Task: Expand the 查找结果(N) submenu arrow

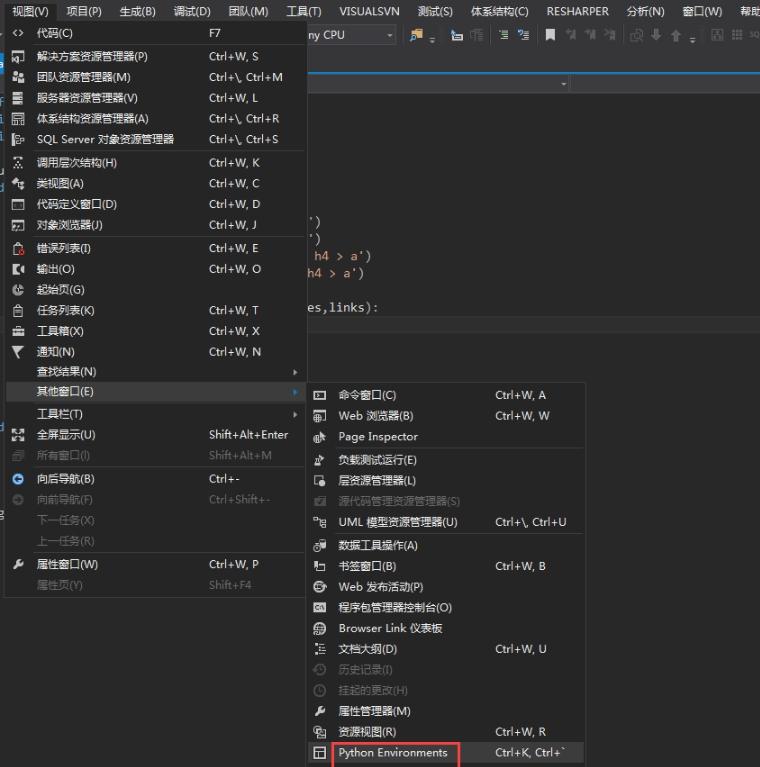Action: coord(295,372)
